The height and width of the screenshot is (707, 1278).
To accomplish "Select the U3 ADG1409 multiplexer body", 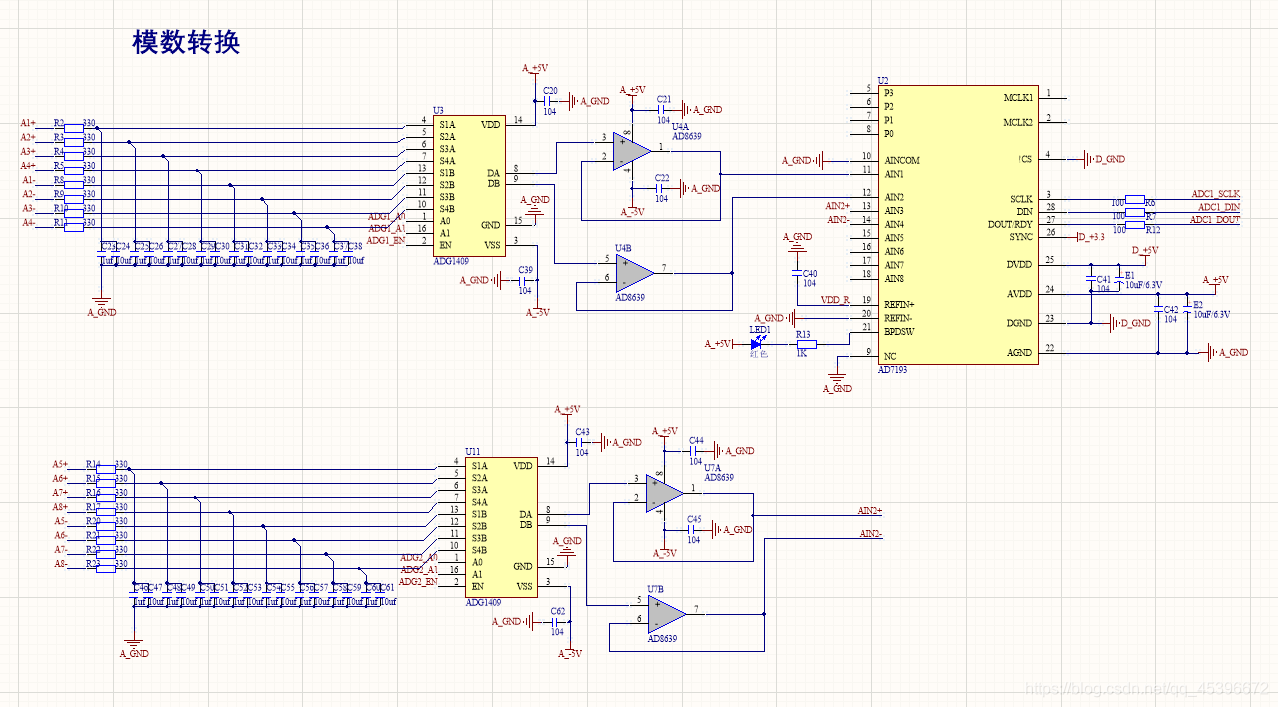I will 468,186.
